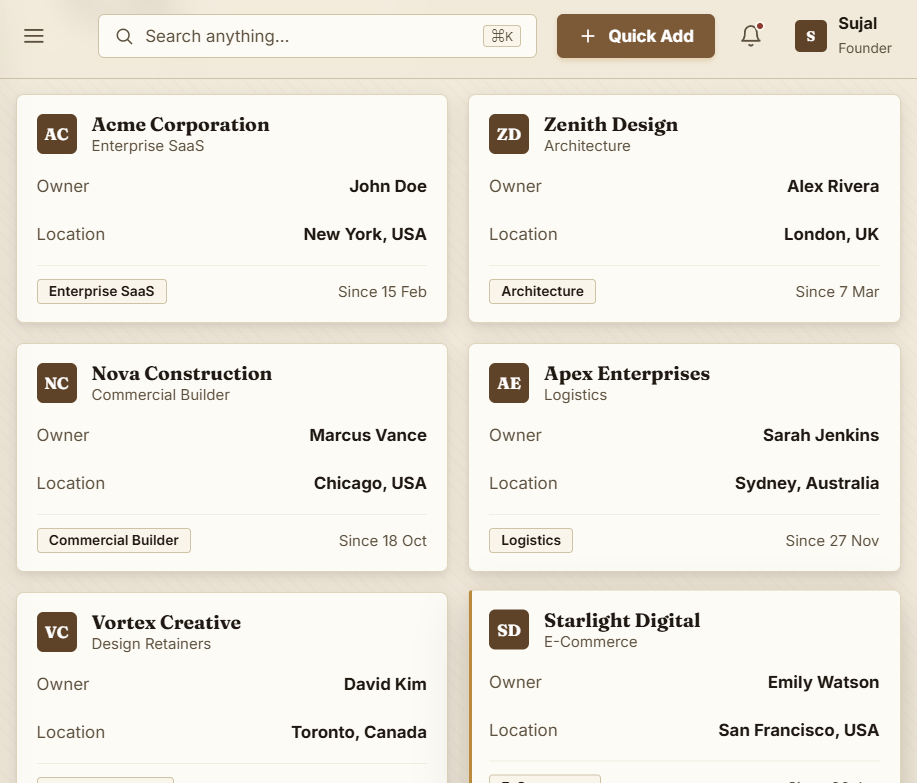Click the search magnifier icon
Screen dimensions: 917x783
pos(124,36)
